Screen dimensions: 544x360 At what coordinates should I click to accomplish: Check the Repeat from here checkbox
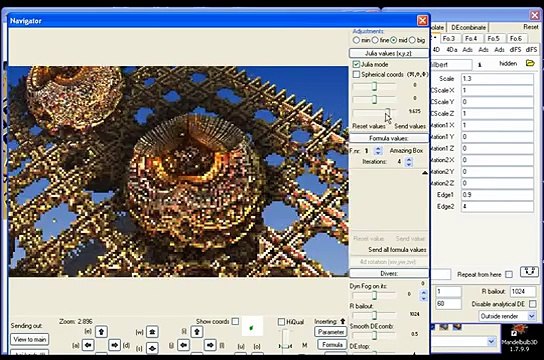tap(509, 274)
